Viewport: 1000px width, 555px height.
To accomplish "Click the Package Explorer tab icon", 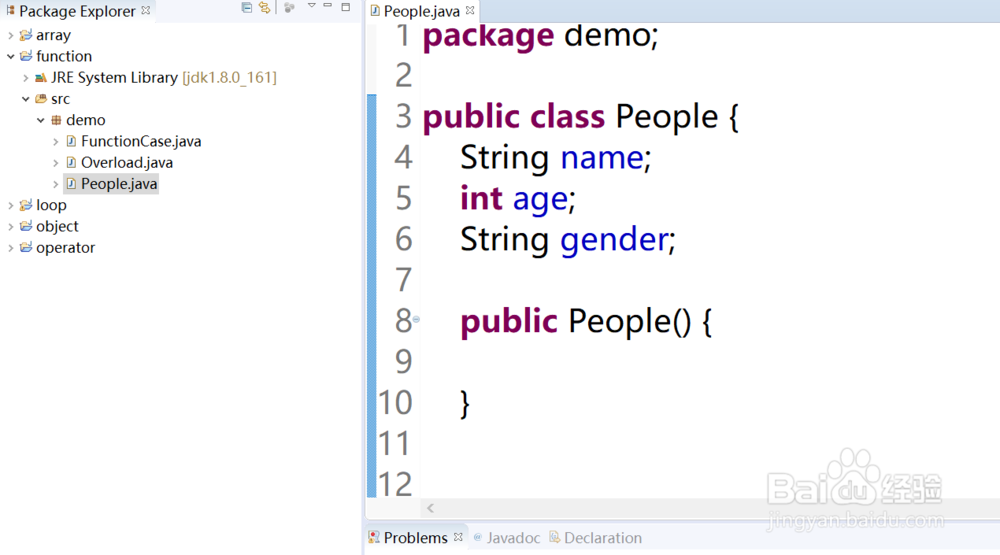I will click(10, 10).
